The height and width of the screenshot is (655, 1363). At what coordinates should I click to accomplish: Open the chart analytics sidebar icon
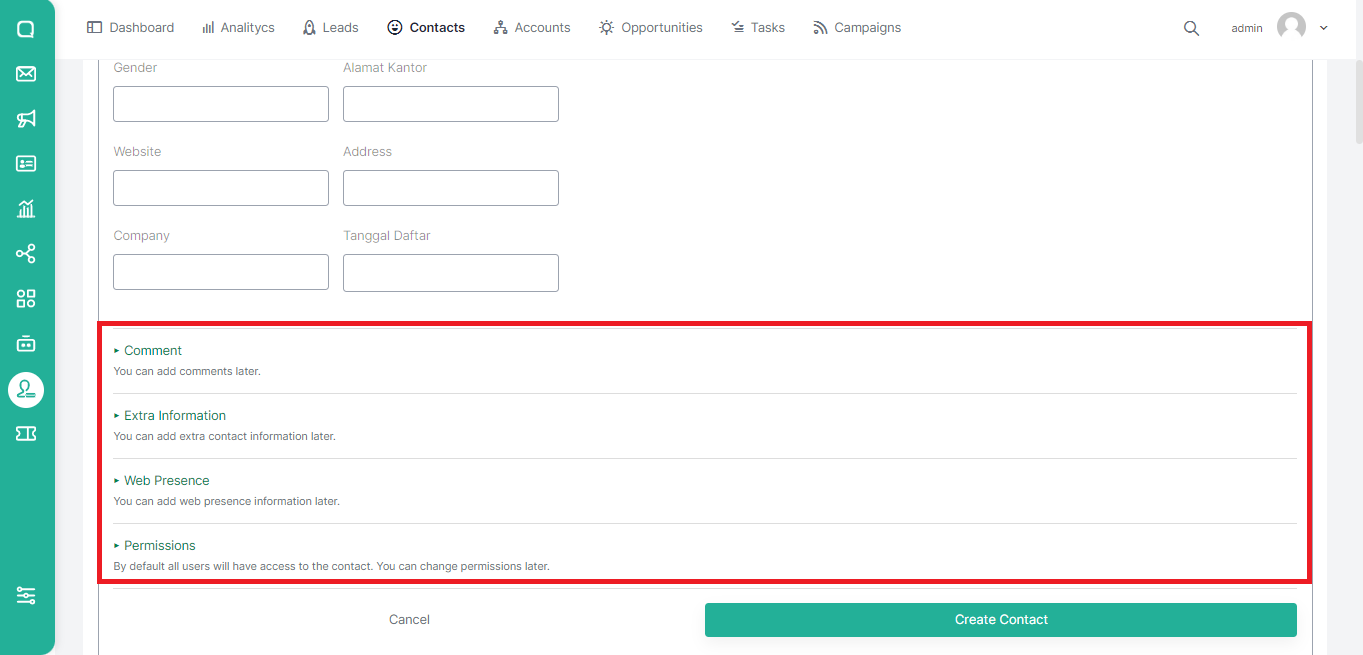[26, 209]
